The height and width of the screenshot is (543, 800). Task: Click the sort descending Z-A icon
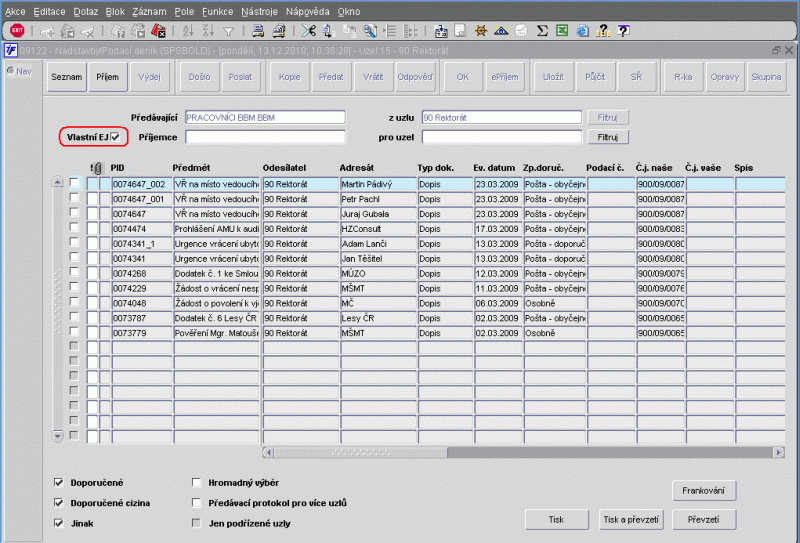[x=208, y=31]
